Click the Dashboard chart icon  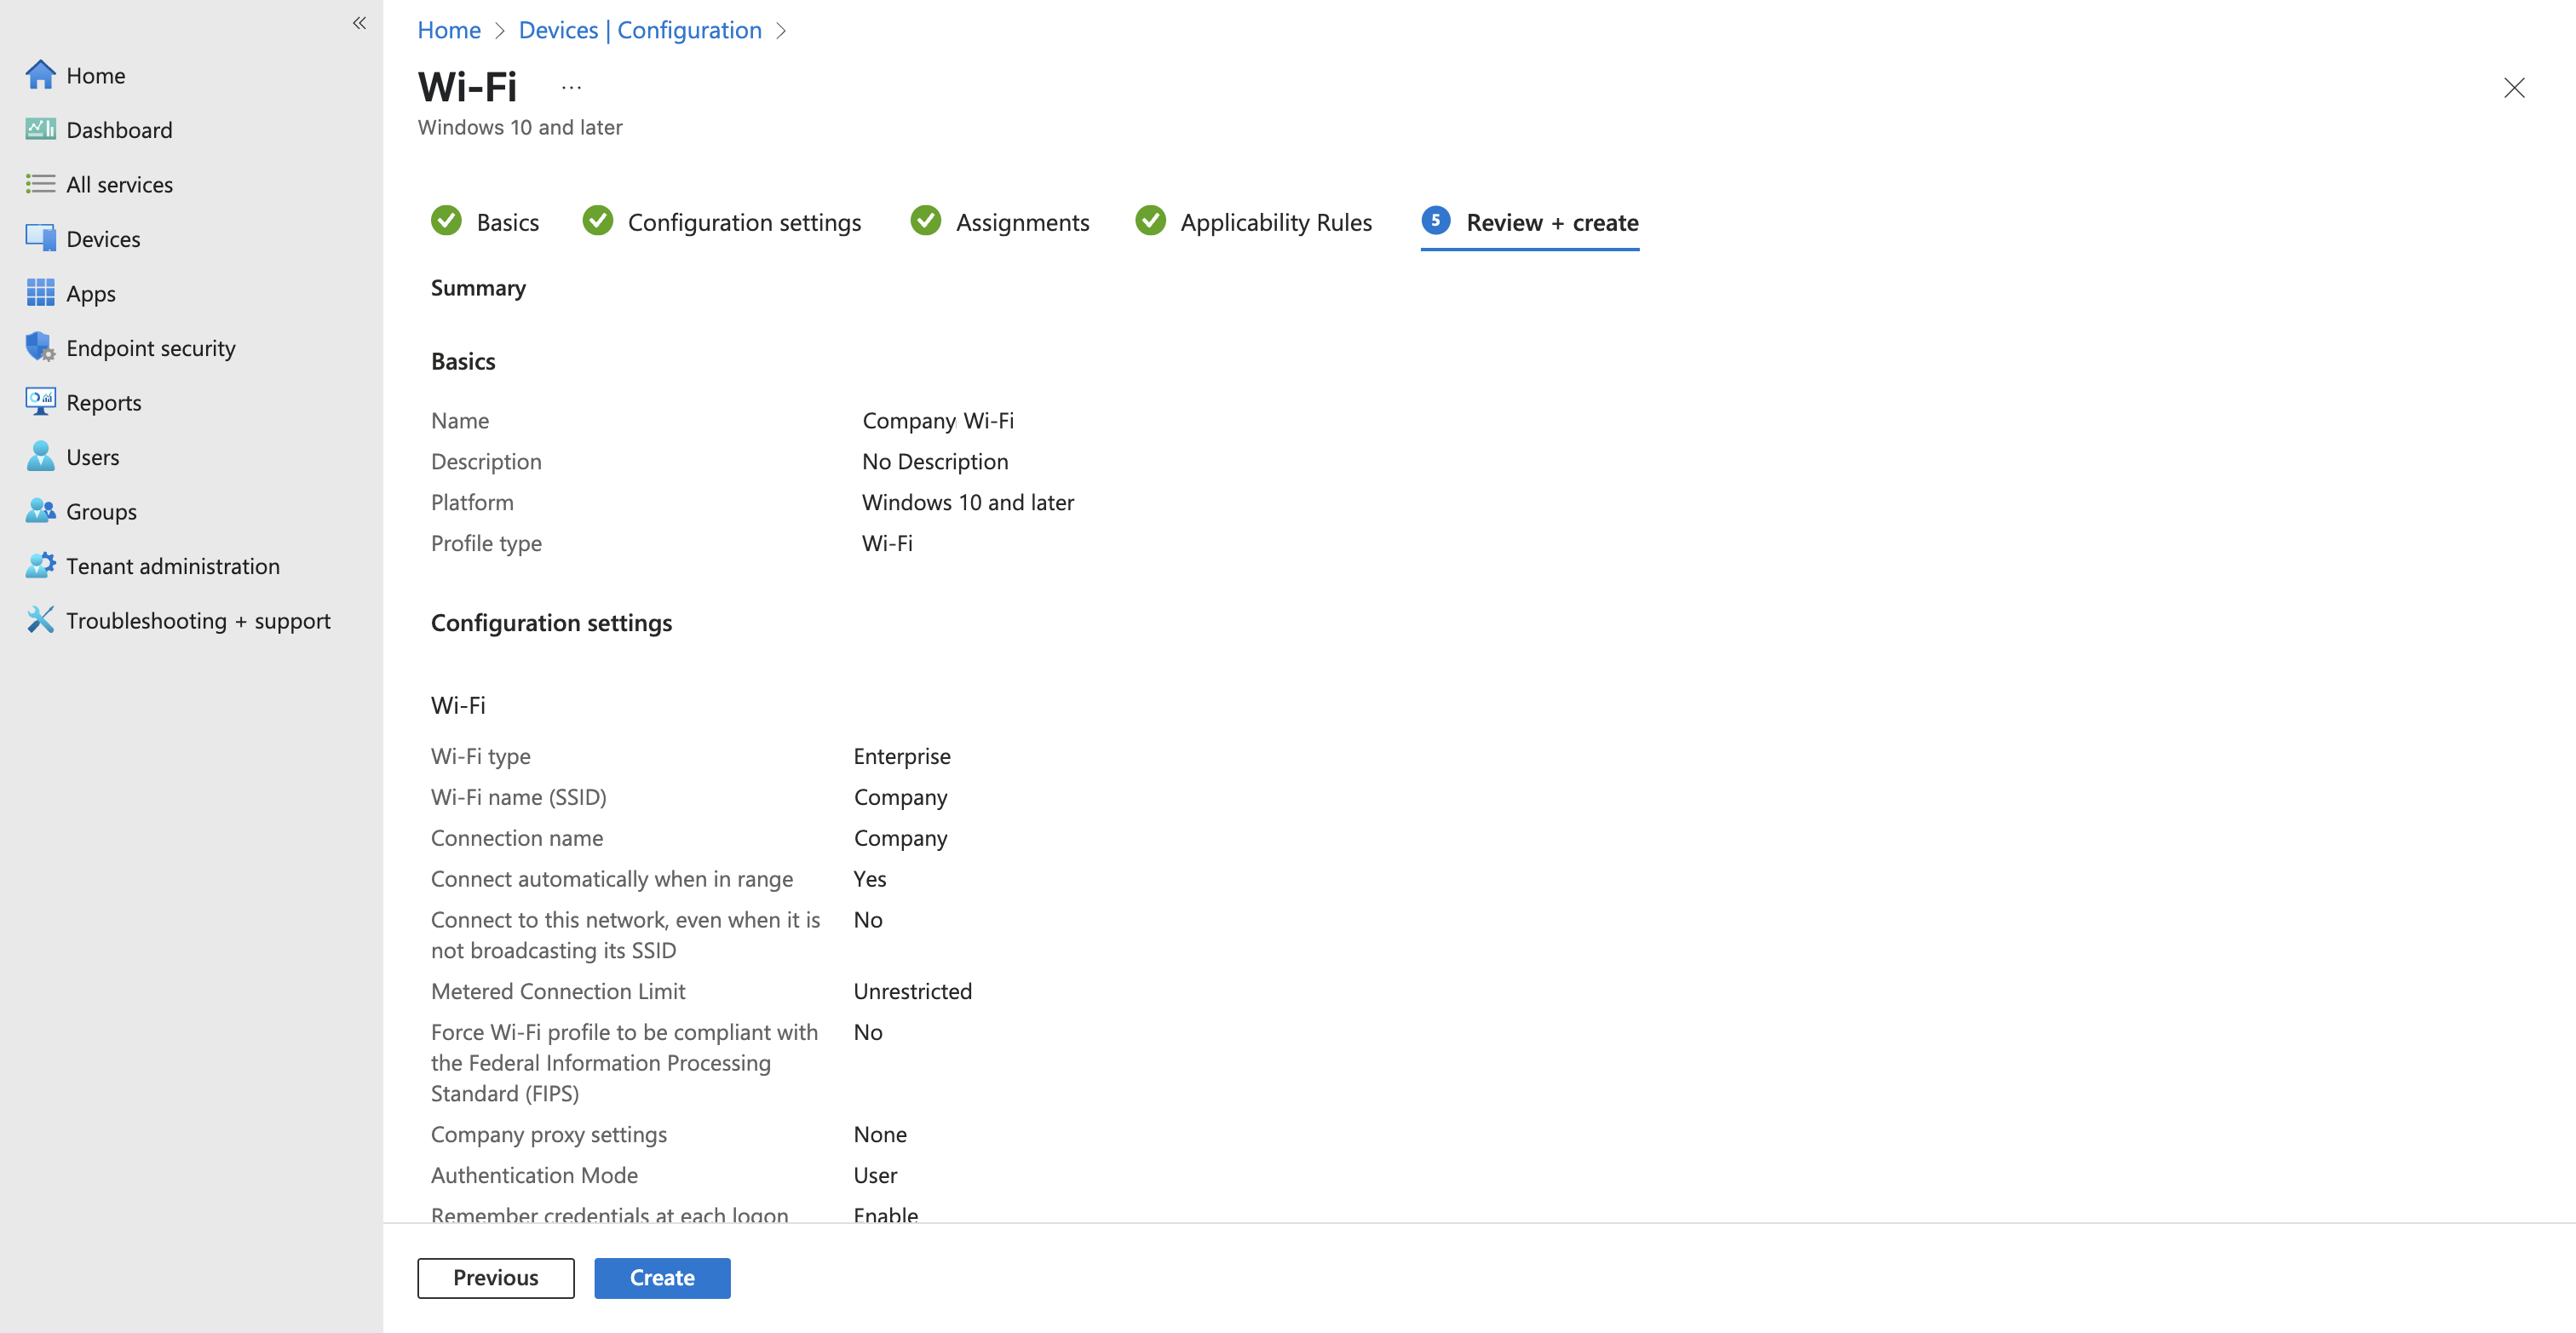point(40,129)
